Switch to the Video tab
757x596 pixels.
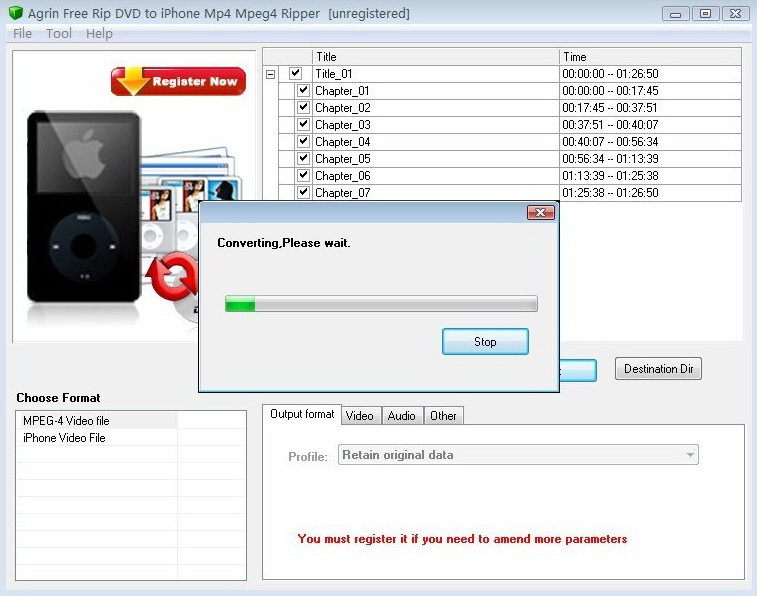(x=360, y=416)
